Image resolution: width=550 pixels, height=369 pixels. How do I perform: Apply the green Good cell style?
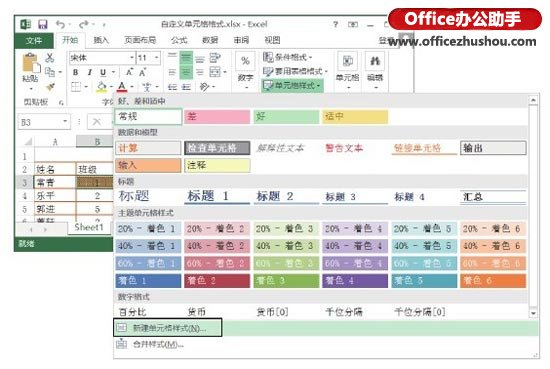(x=286, y=117)
